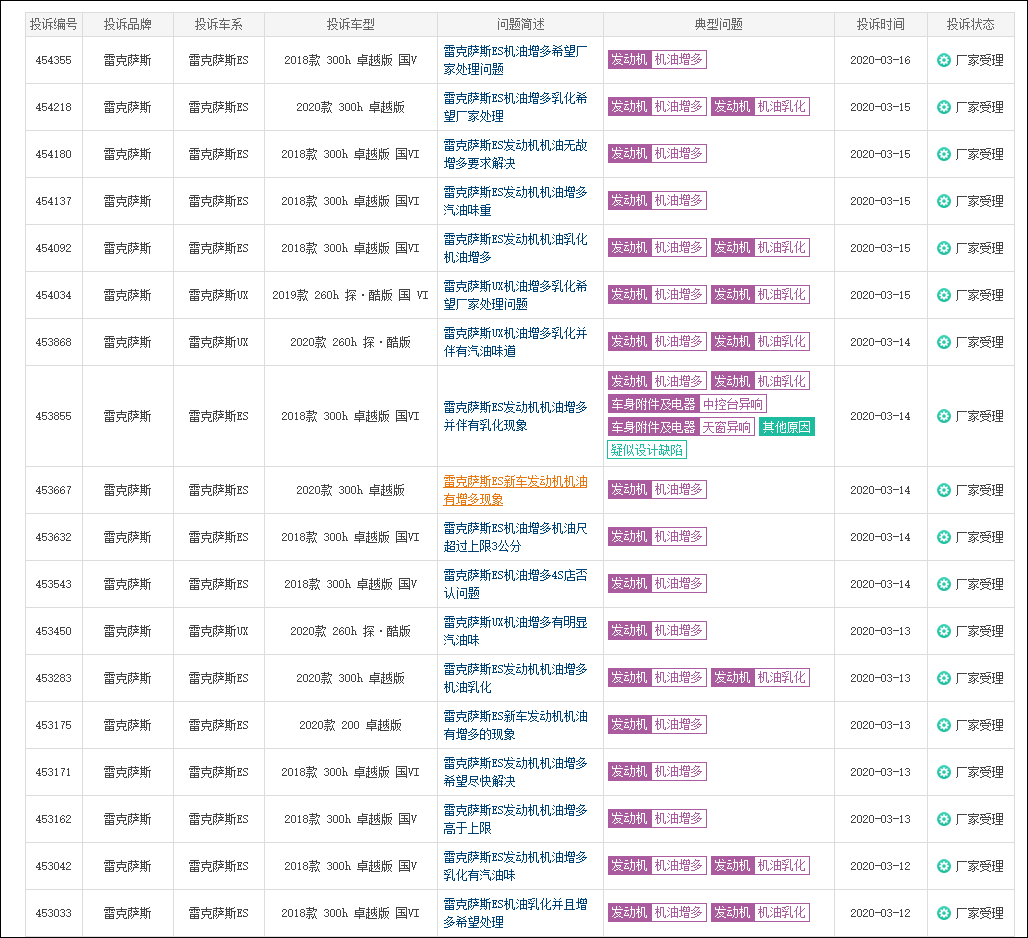Click 机油增多 tag in row 454355

coord(679,60)
